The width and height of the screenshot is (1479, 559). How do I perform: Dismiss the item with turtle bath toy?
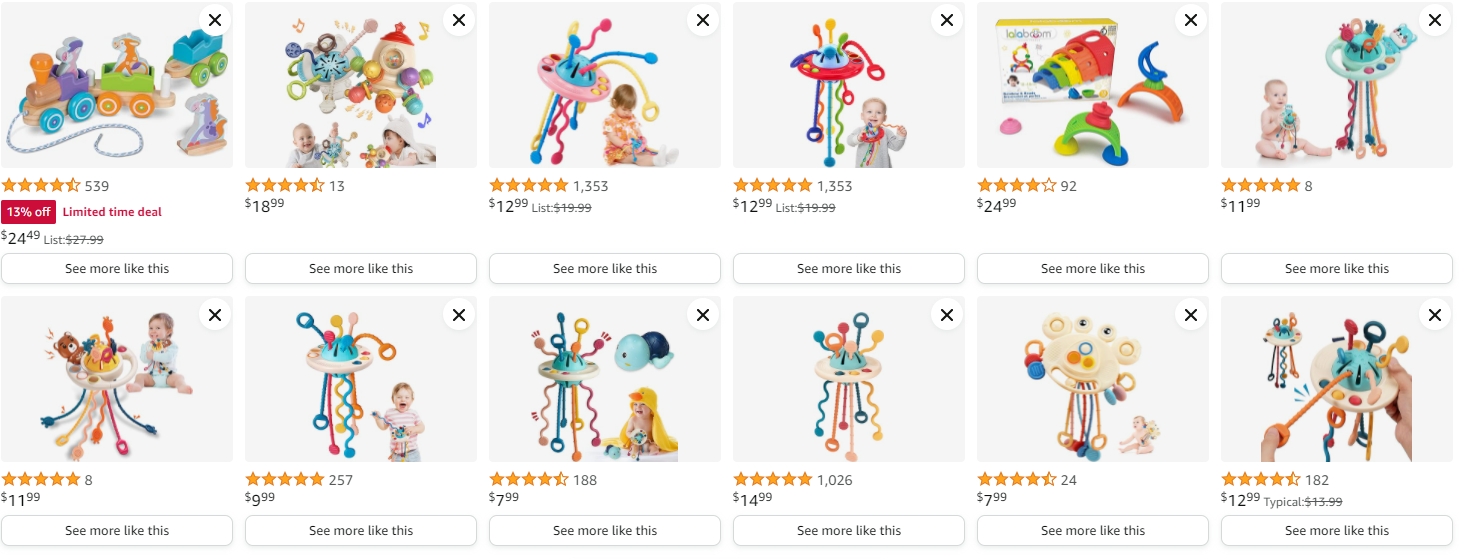(703, 316)
